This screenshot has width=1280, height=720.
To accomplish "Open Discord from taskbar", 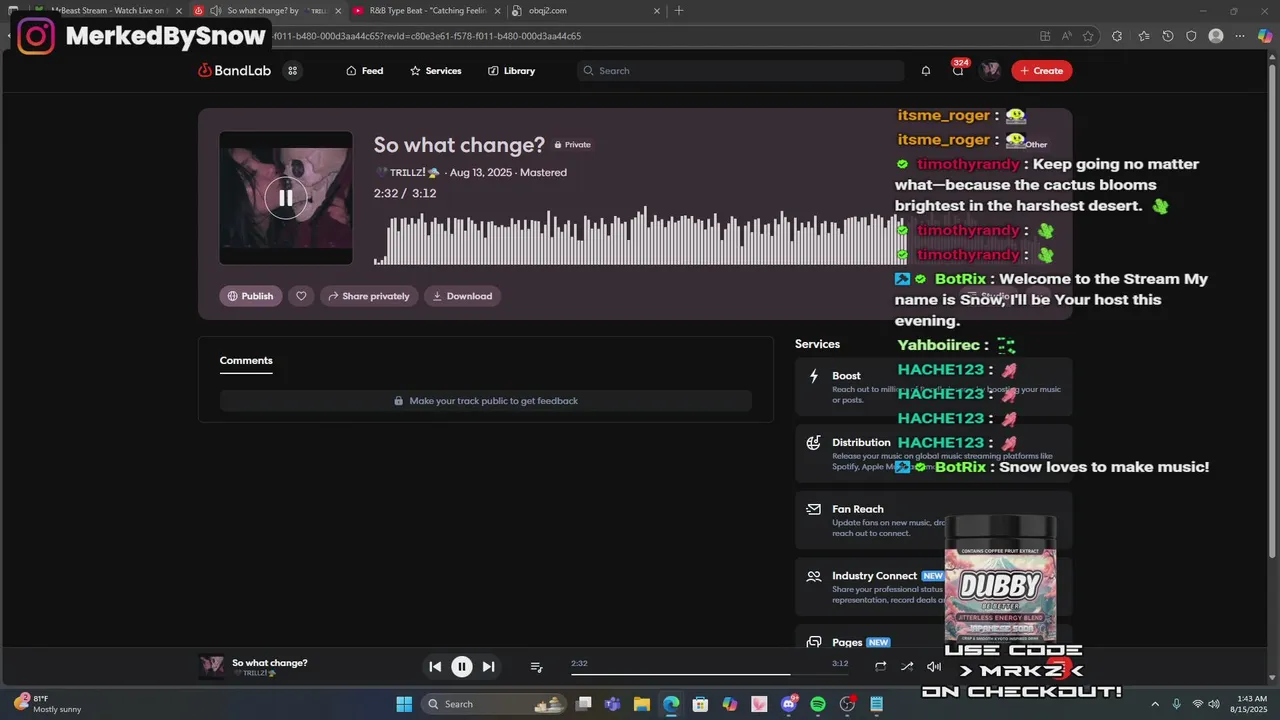I will click(789, 704).
